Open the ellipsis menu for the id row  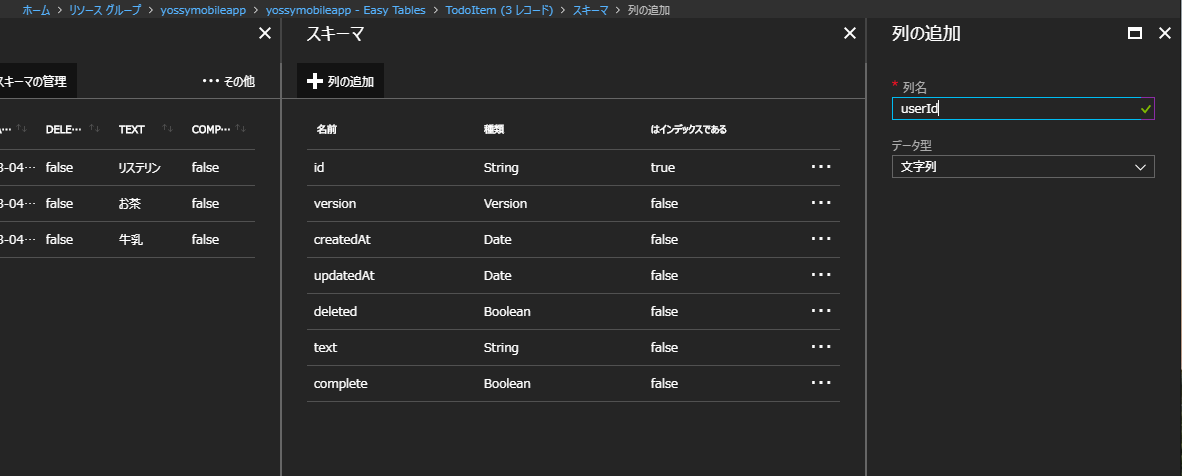coord(821,167)
